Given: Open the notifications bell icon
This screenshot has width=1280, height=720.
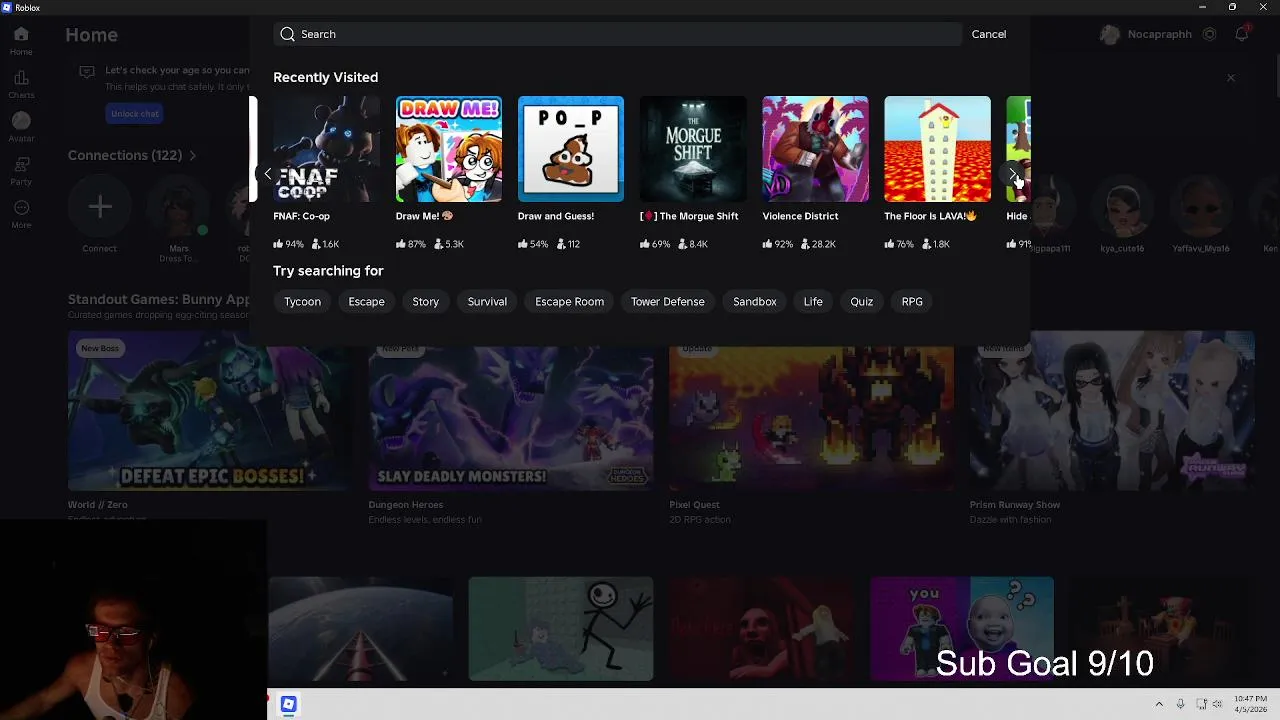Looking at the screenshot, I should pyautogui.click(x=1241, y=34).
